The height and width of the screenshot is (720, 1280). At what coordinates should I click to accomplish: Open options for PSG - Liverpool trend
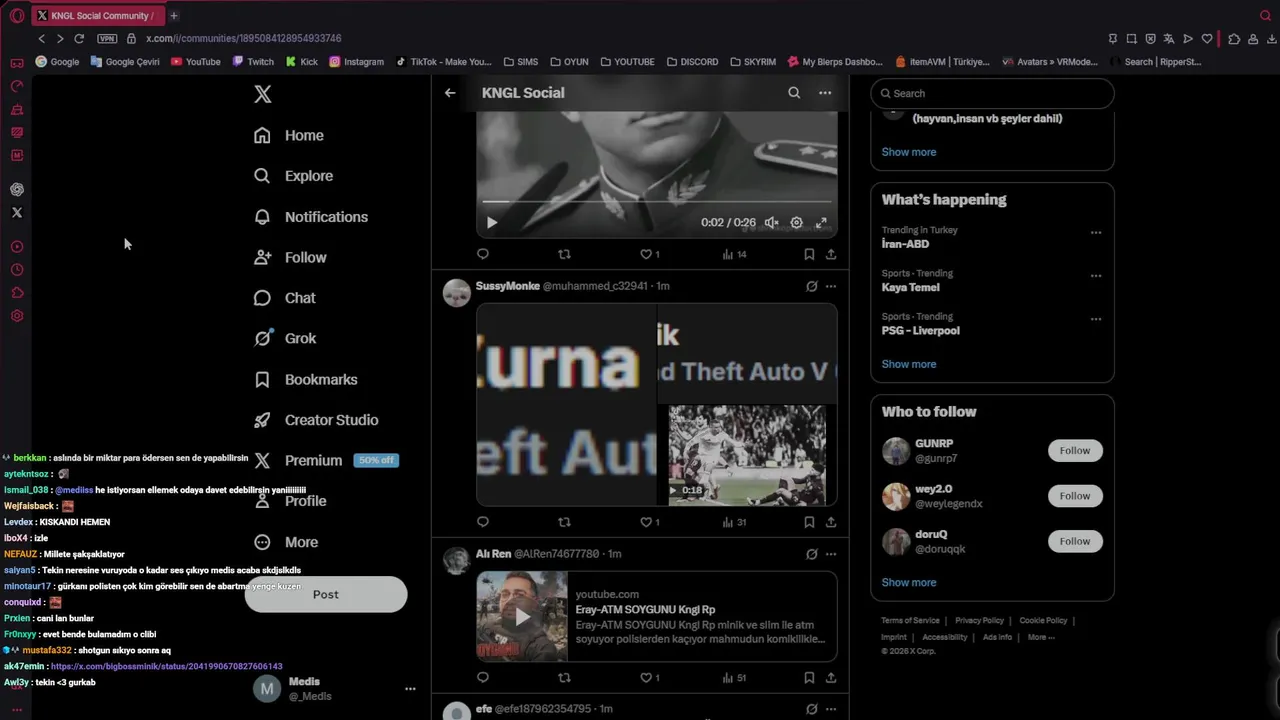coord(1096,320)
